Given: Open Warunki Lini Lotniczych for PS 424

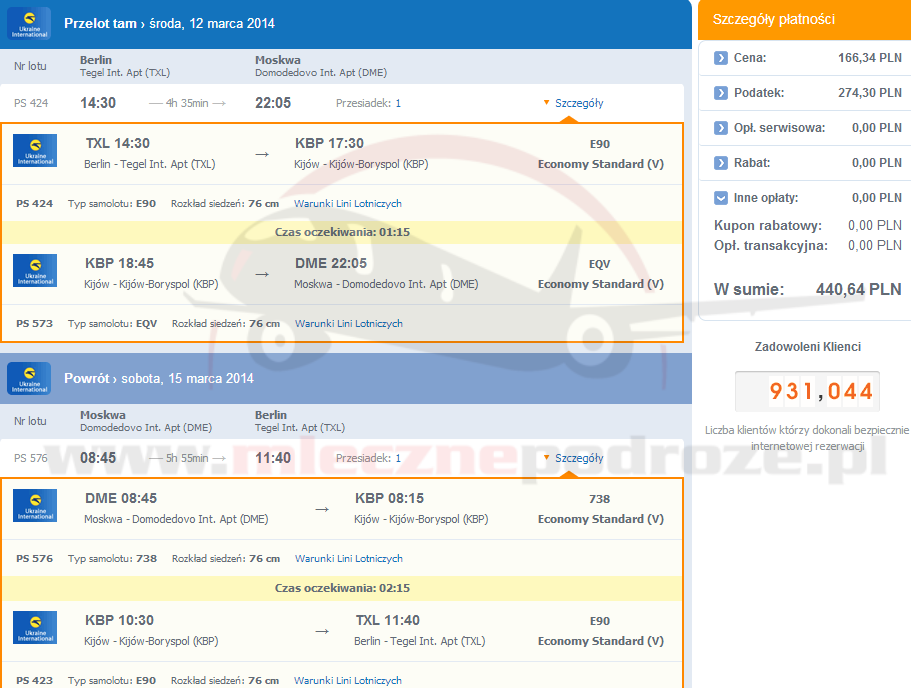Looking at the screenshot, I should point(347,204).
